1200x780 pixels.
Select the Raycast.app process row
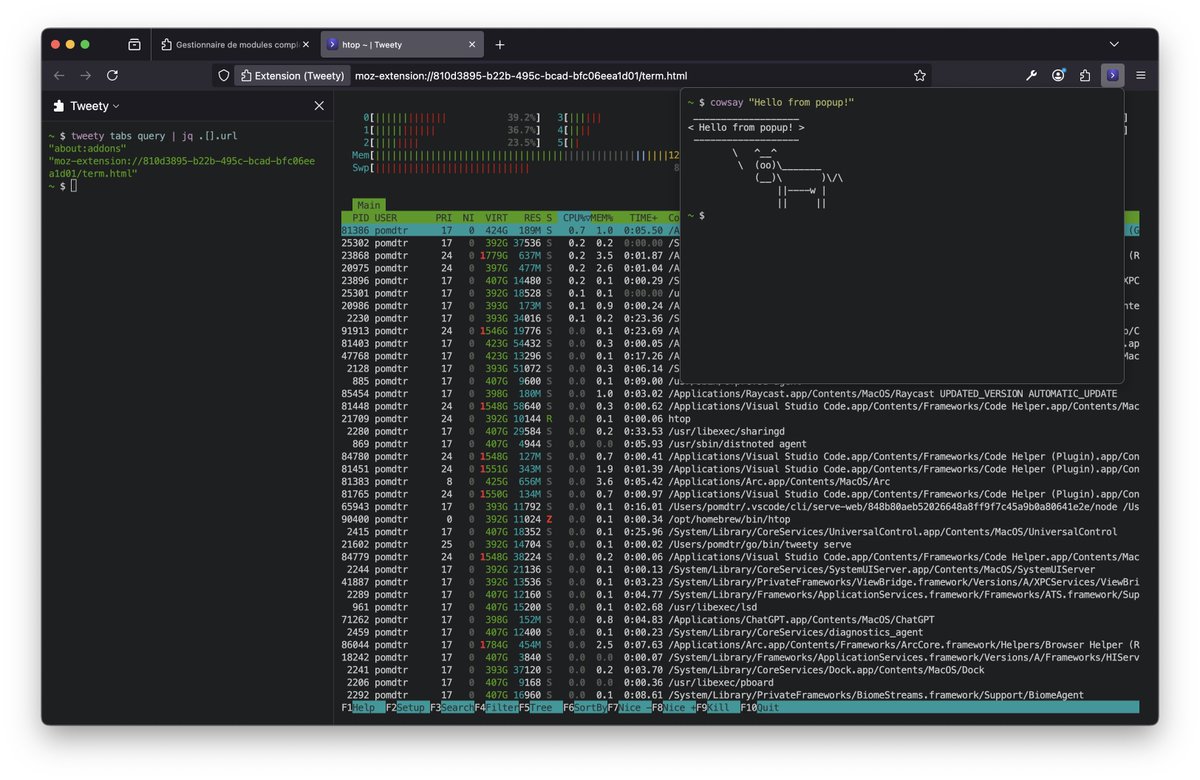[740, 394]
